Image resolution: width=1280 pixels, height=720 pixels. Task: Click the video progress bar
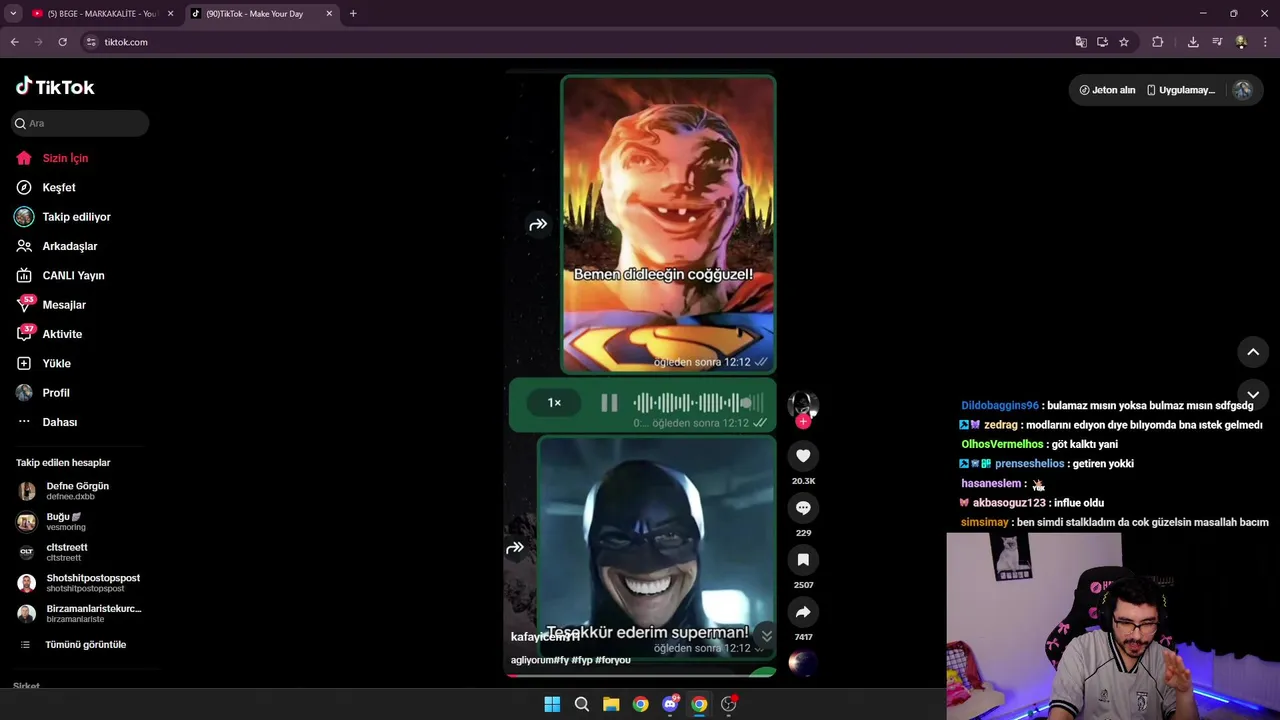641,675
